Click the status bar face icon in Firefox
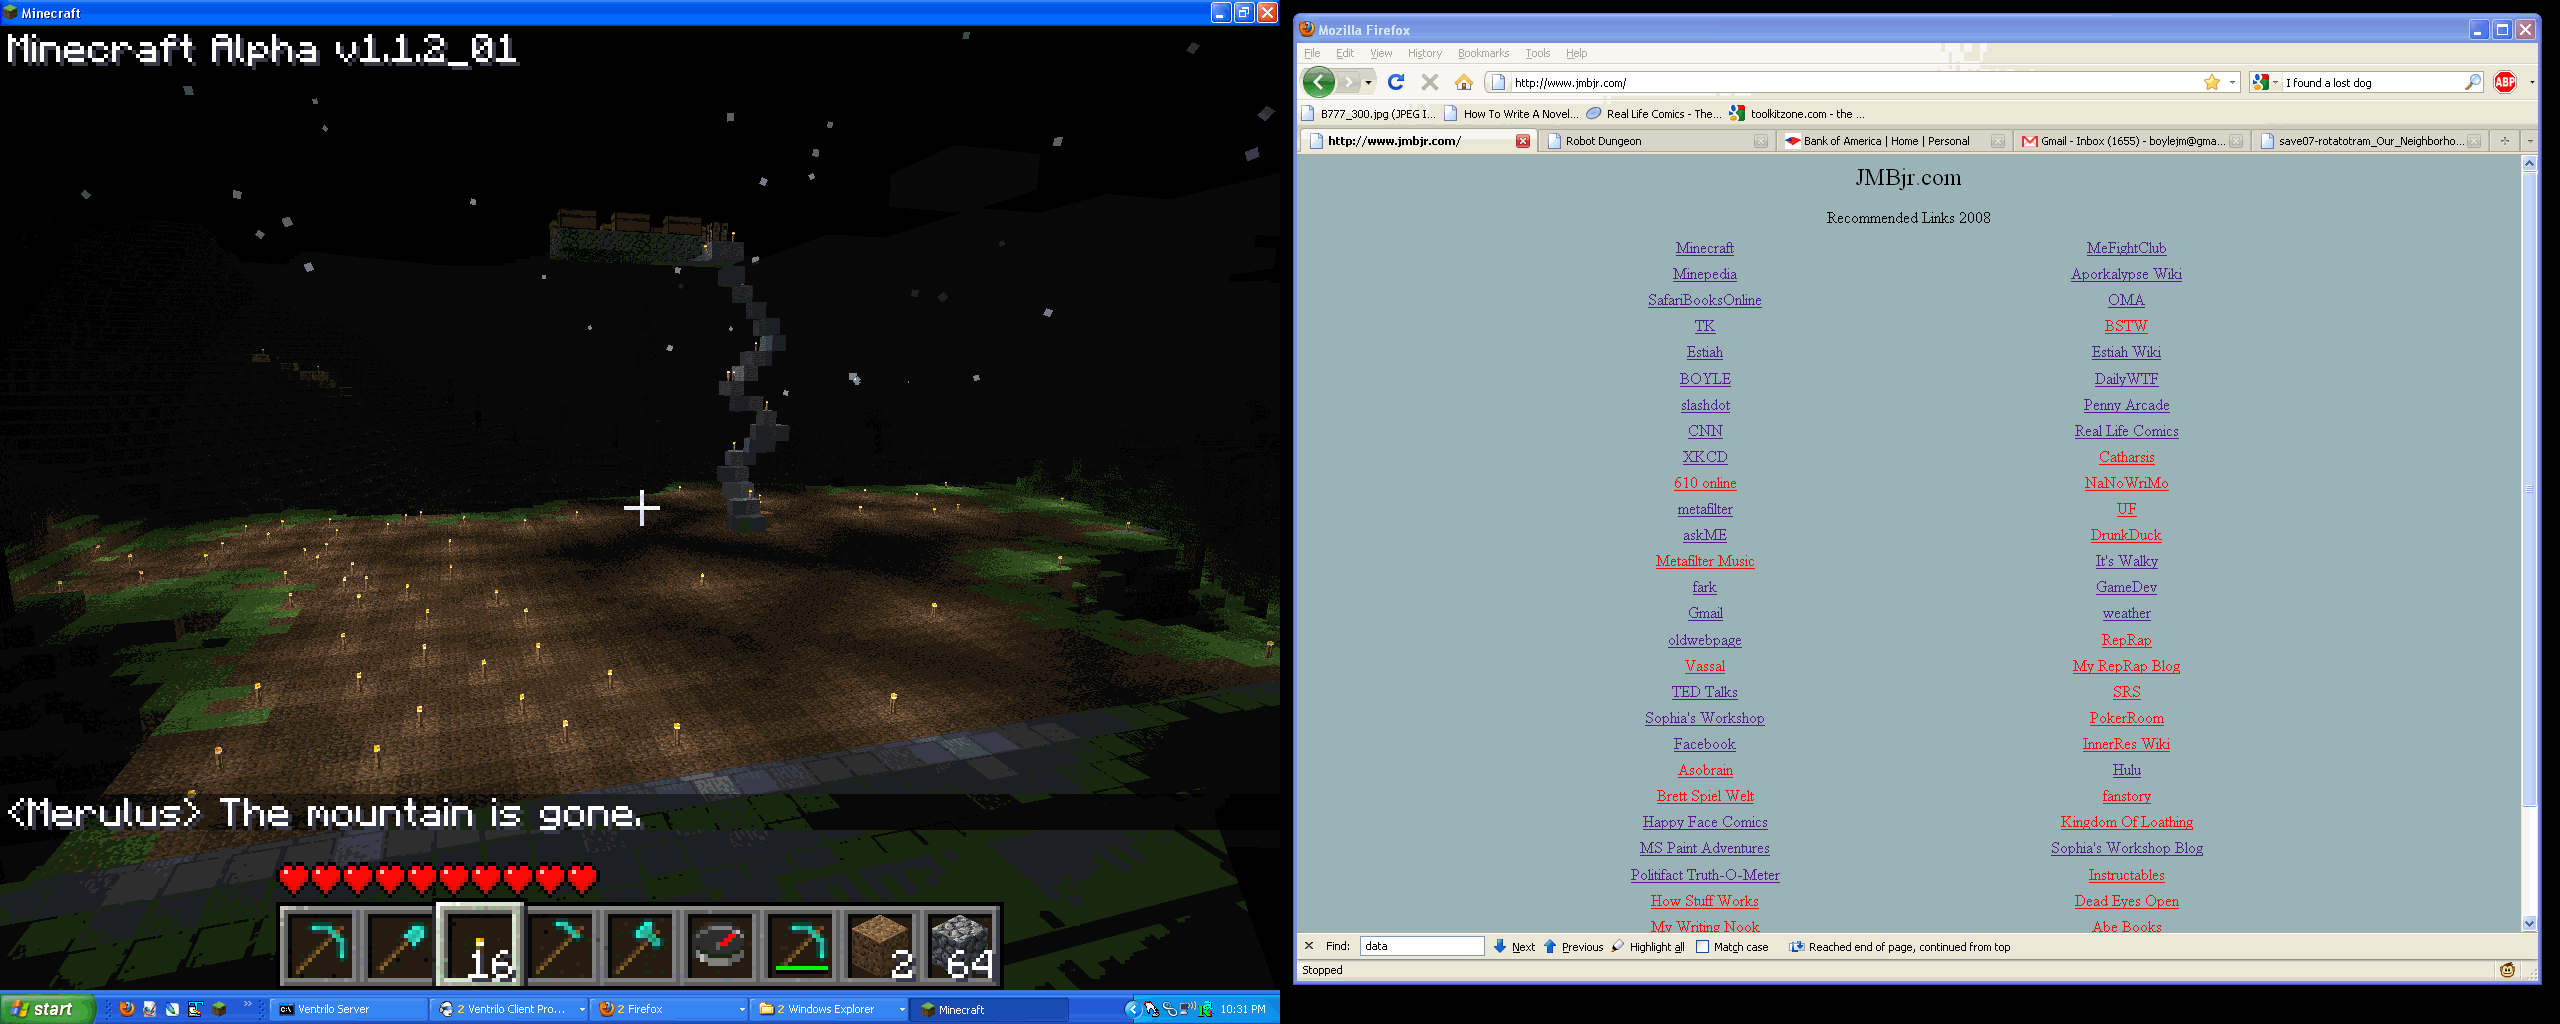 tap(2507, 969)
